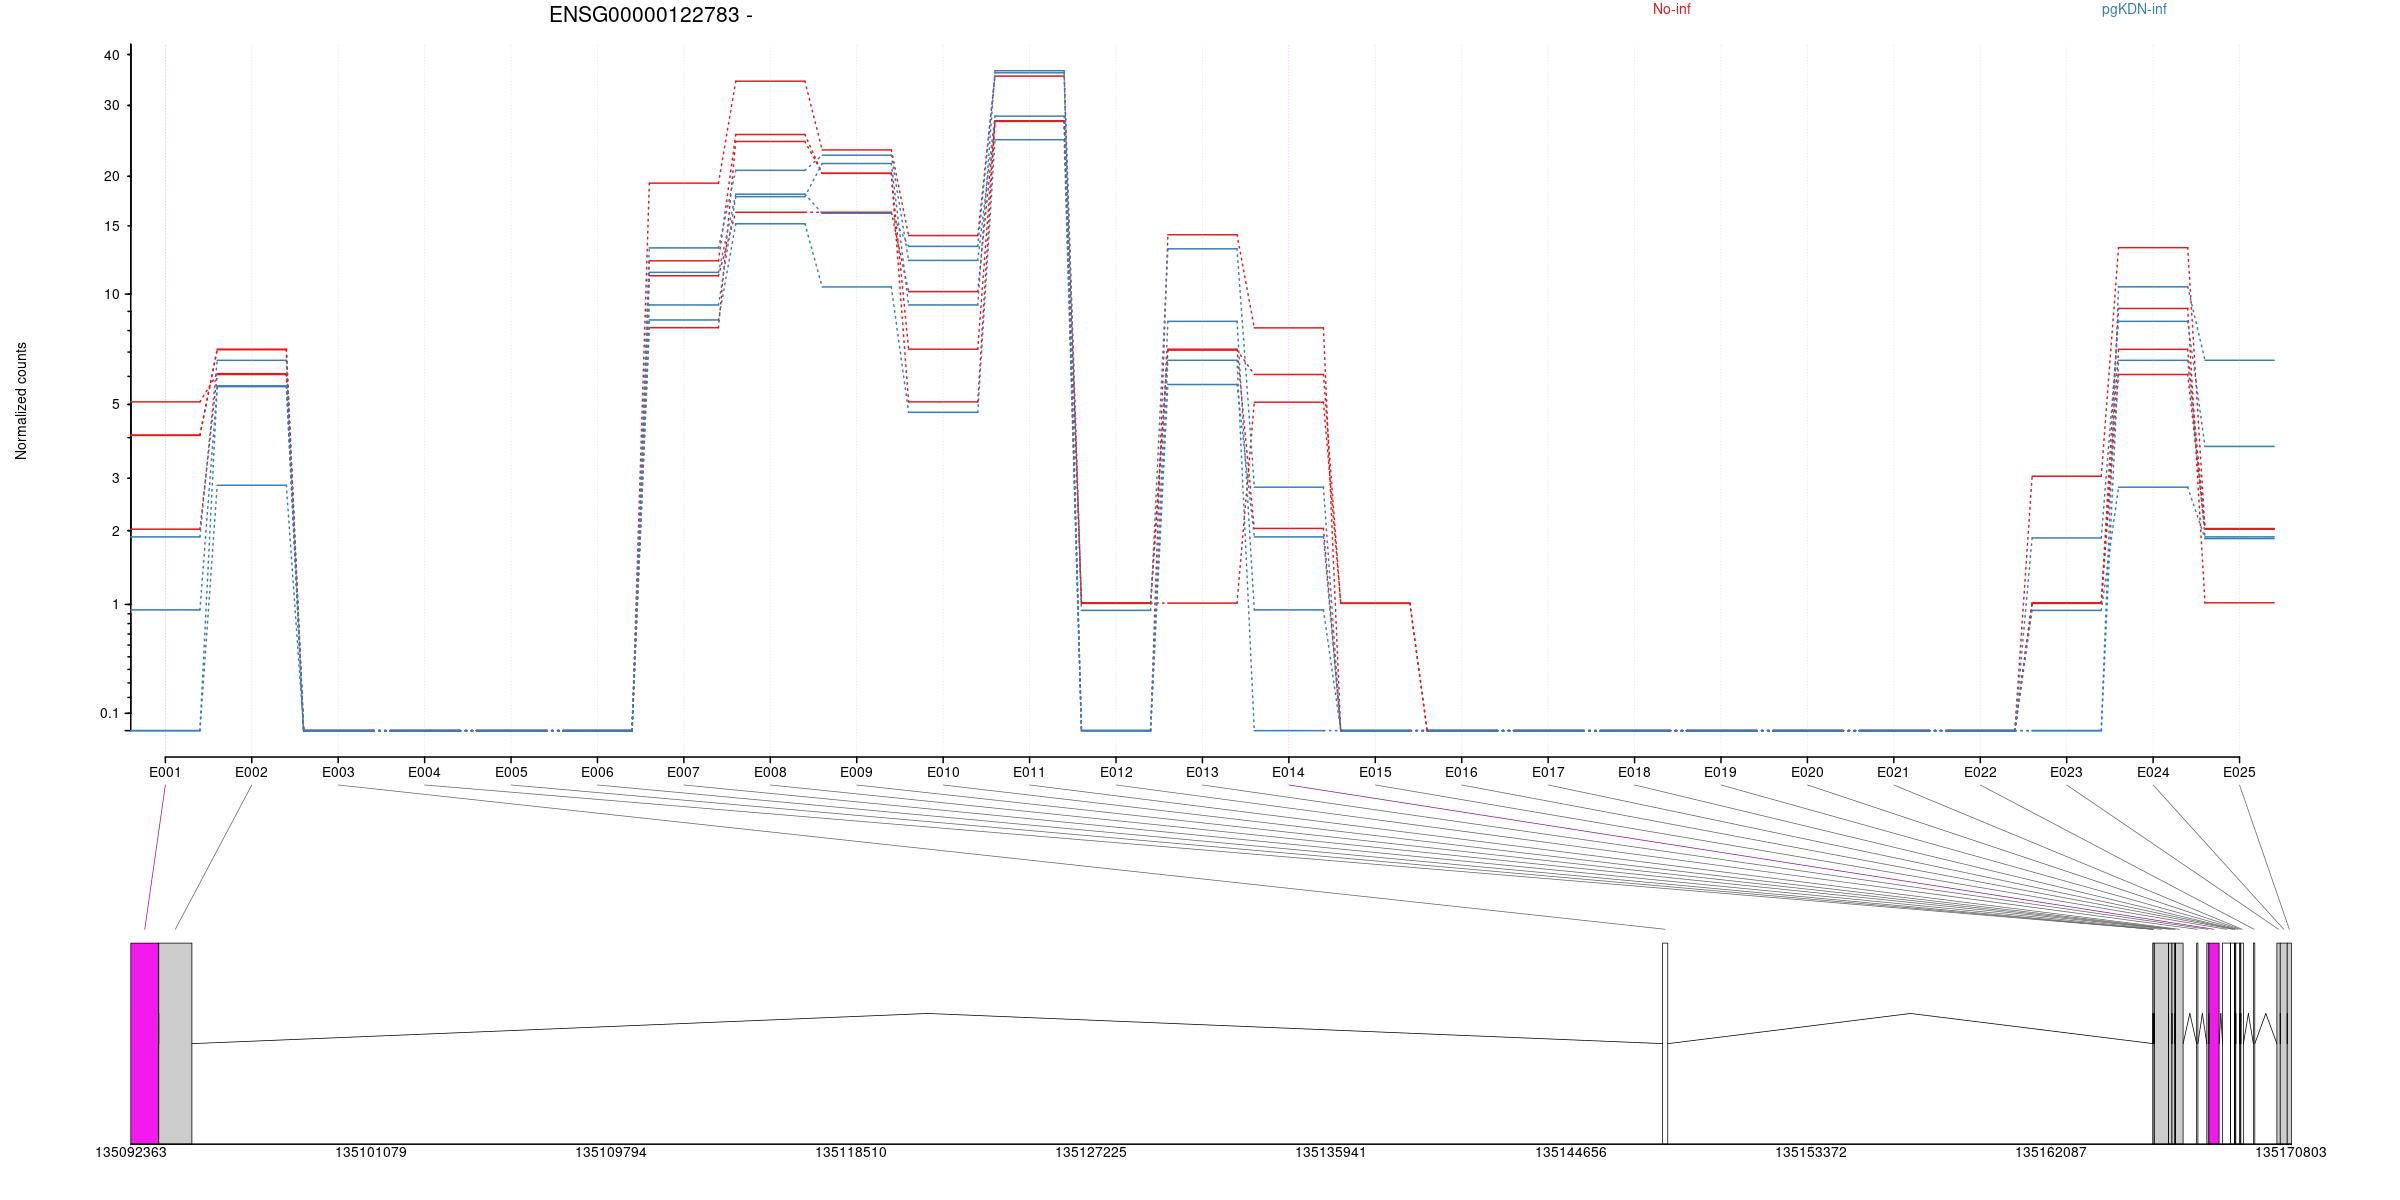Click y-axis tick value 10
Viewport: 2400px width, 1200px height.
111,294
